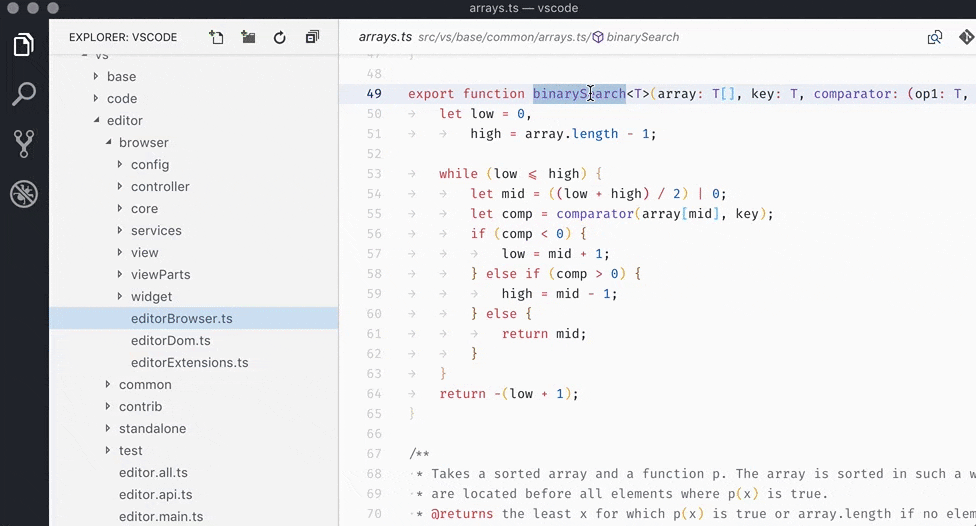Click the search-in-file icon in editor toolbar
The height and width of the screenshot is (526, 976).
pyautogui.click(x=934, y=37)
